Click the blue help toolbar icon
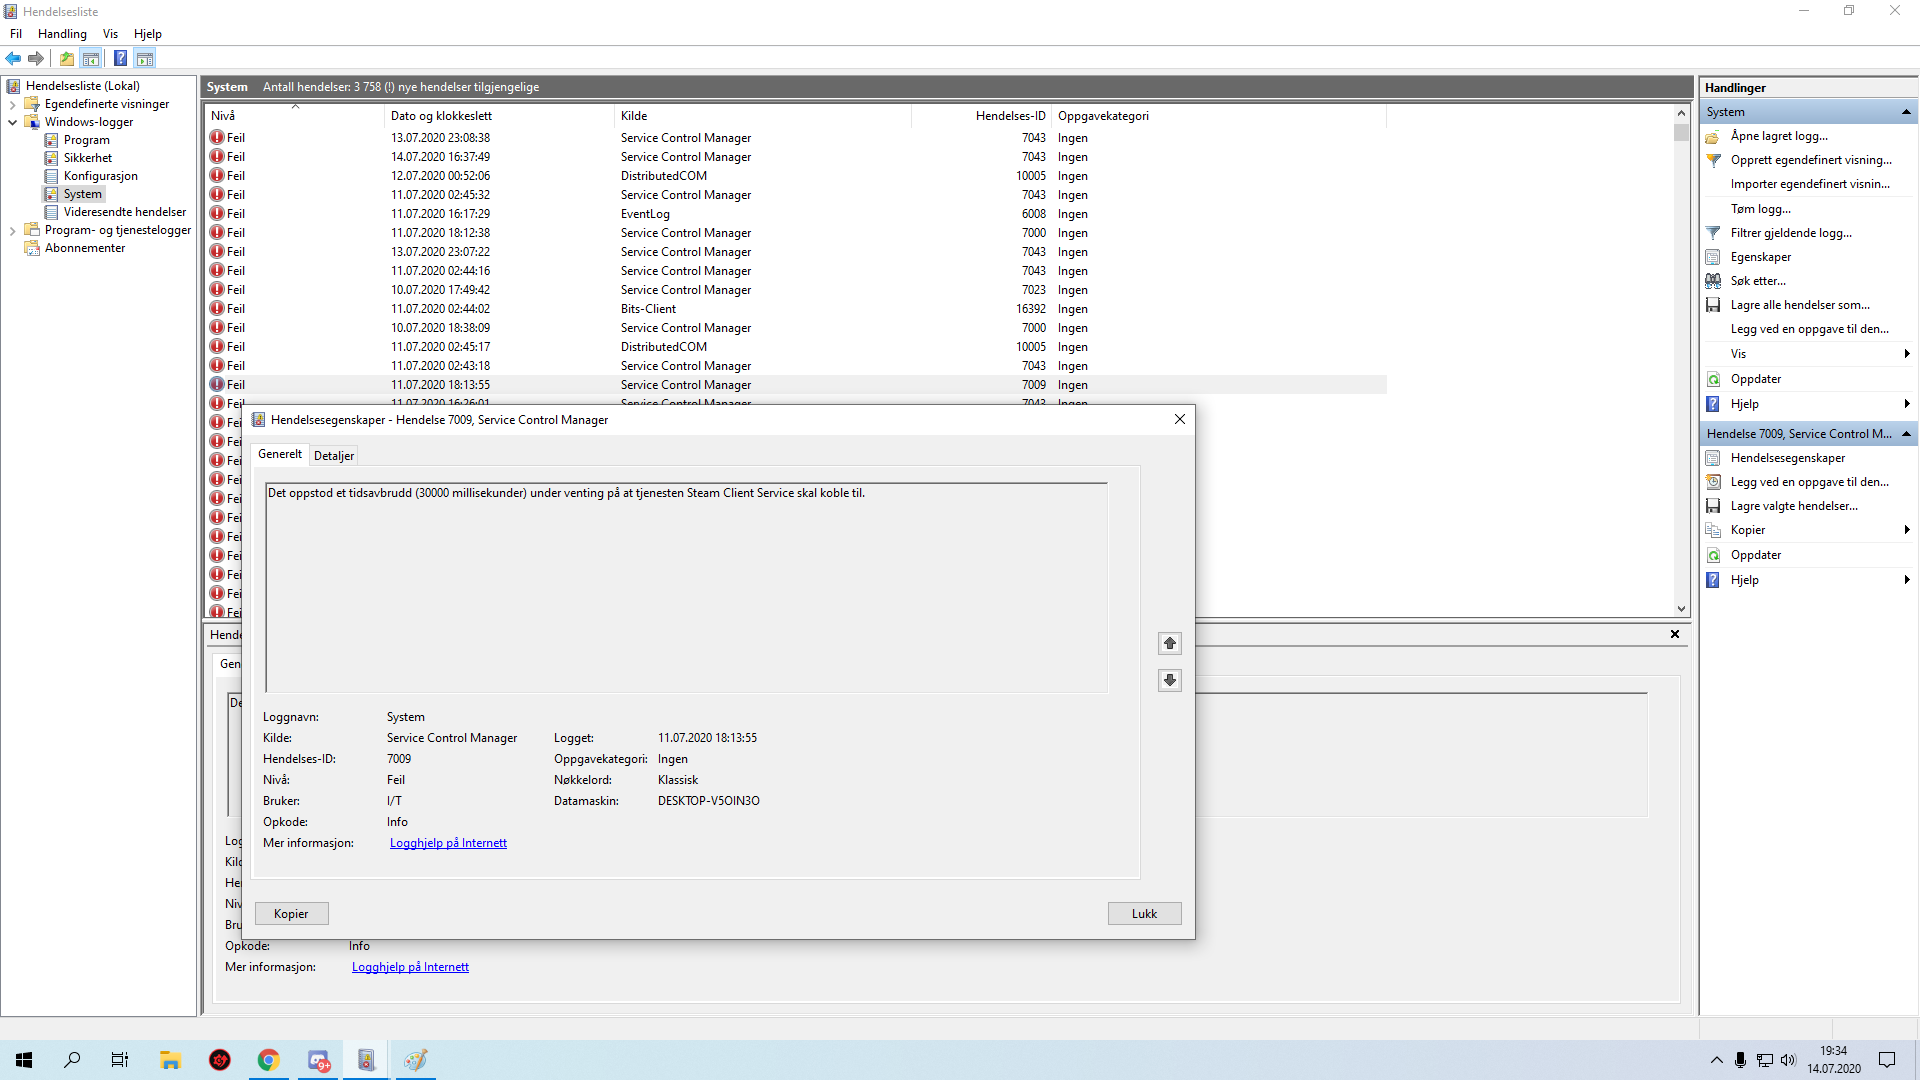This screenshot has height=1080, width=1920. 120,58
